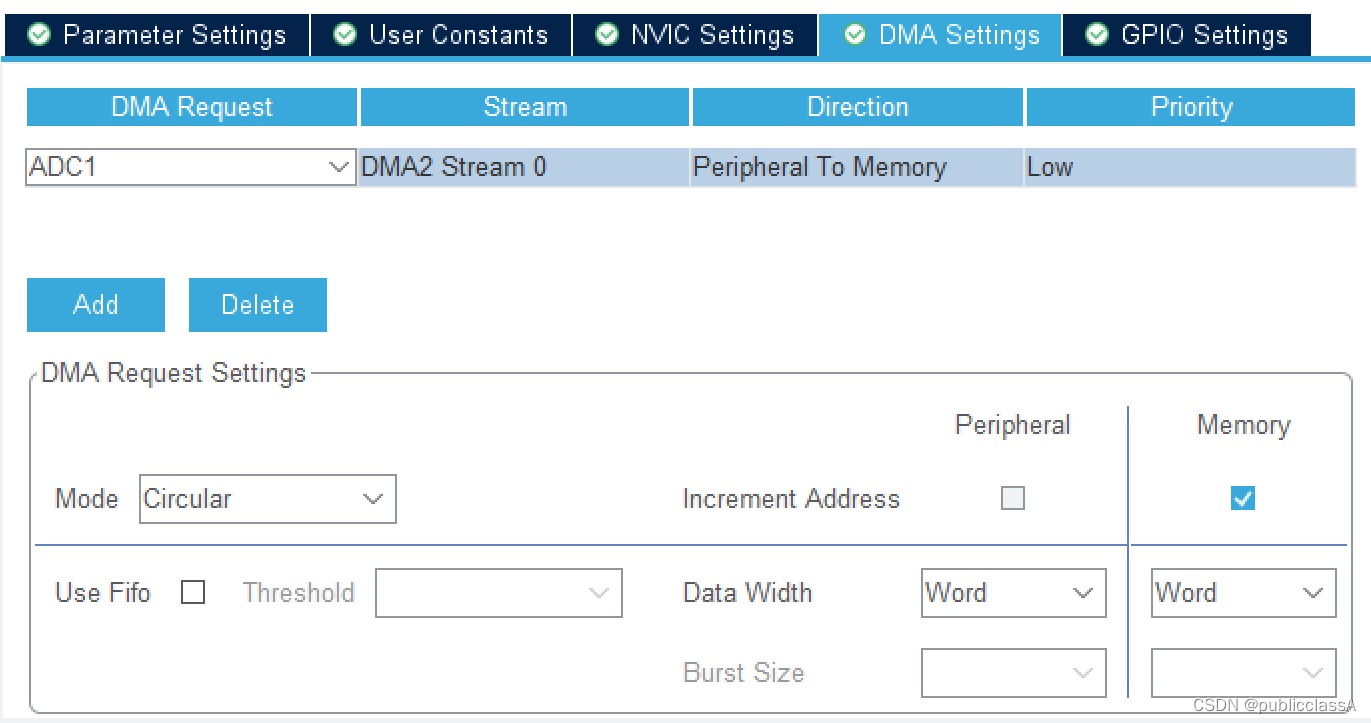Click the GPIO Settings green check icon

[1097, 35]
